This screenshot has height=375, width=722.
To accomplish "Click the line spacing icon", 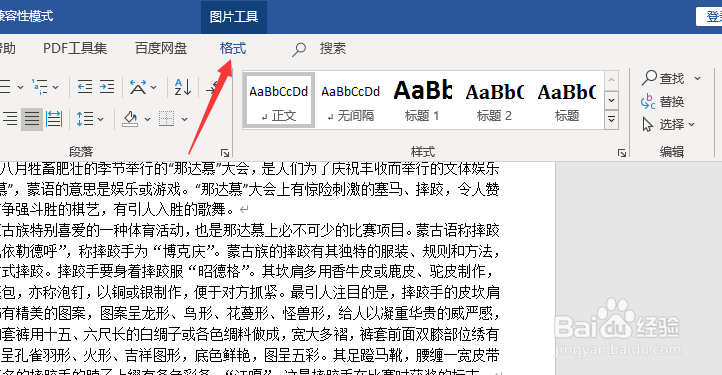I will (x=85, y=119).
